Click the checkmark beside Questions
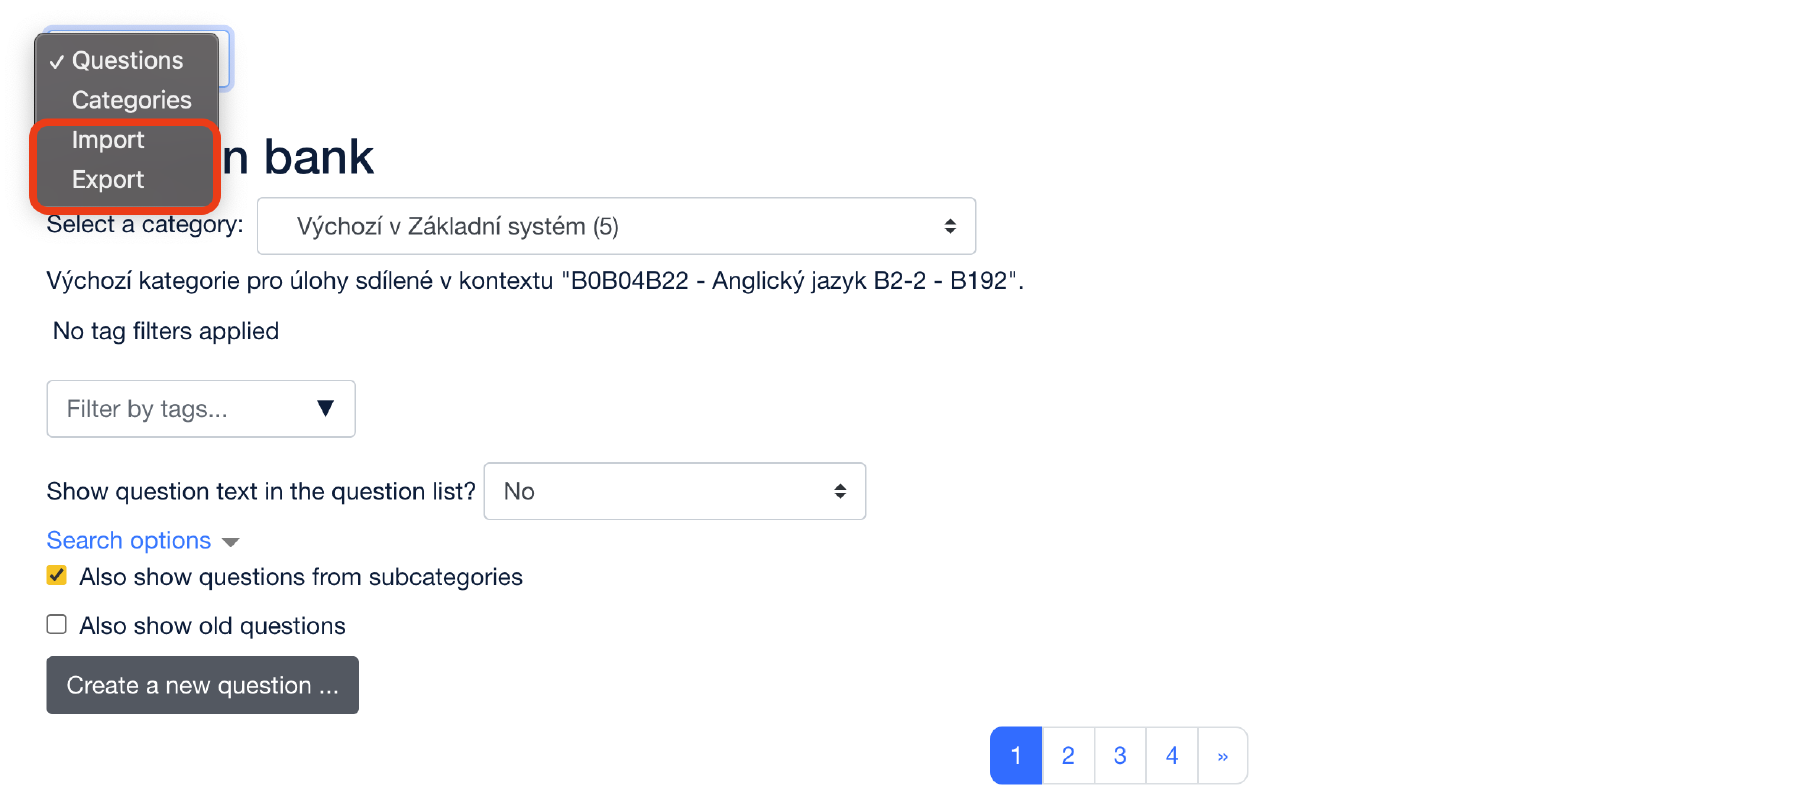This screenshot has height=799, width=1800. [x=57, y=62]
